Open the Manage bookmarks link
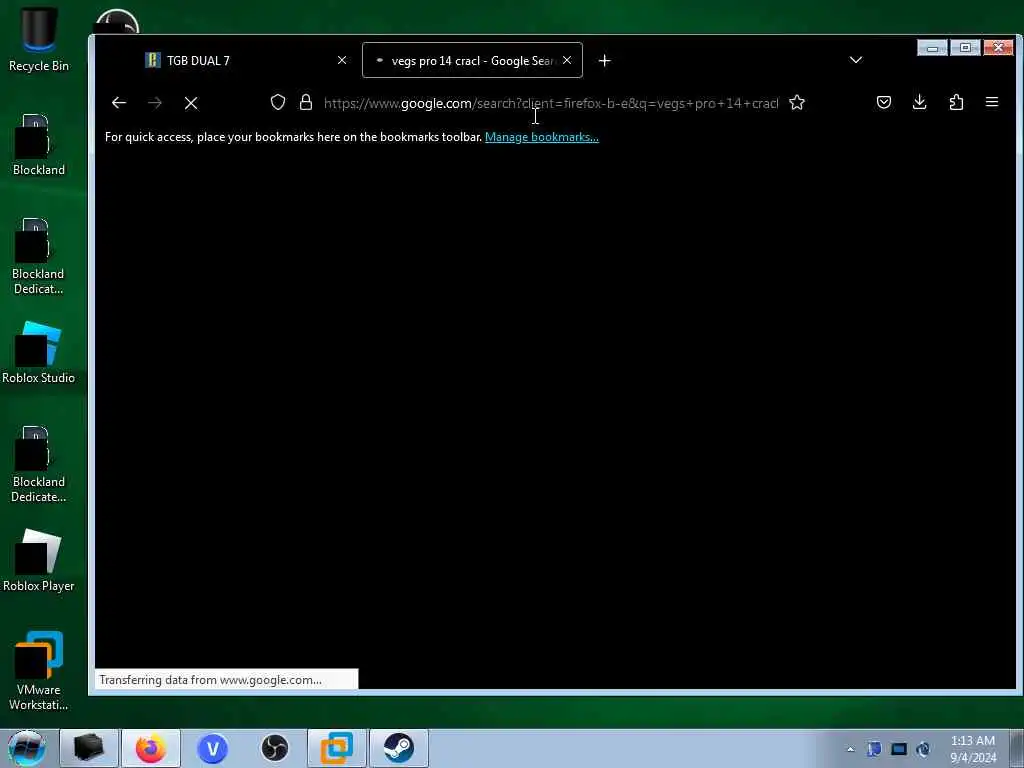 click(x=541, y=137)
